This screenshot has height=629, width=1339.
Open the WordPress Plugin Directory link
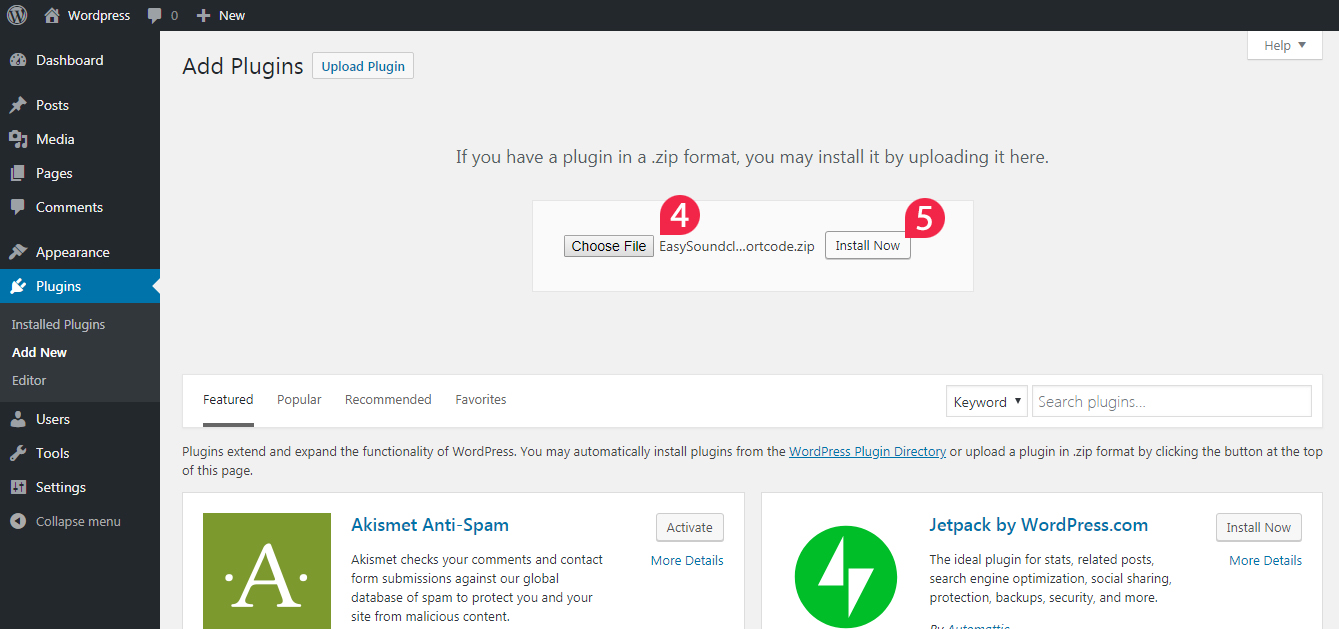(x=867, y=451)
